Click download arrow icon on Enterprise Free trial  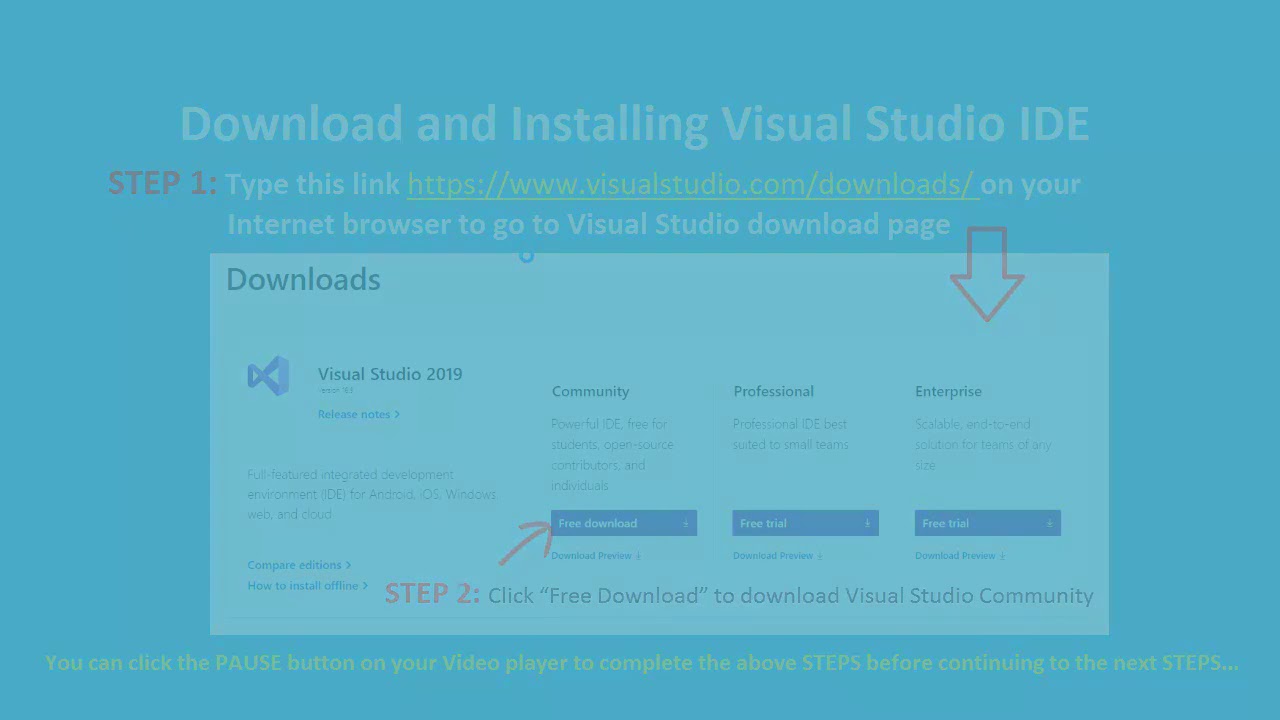click(x=1049, y=523)
